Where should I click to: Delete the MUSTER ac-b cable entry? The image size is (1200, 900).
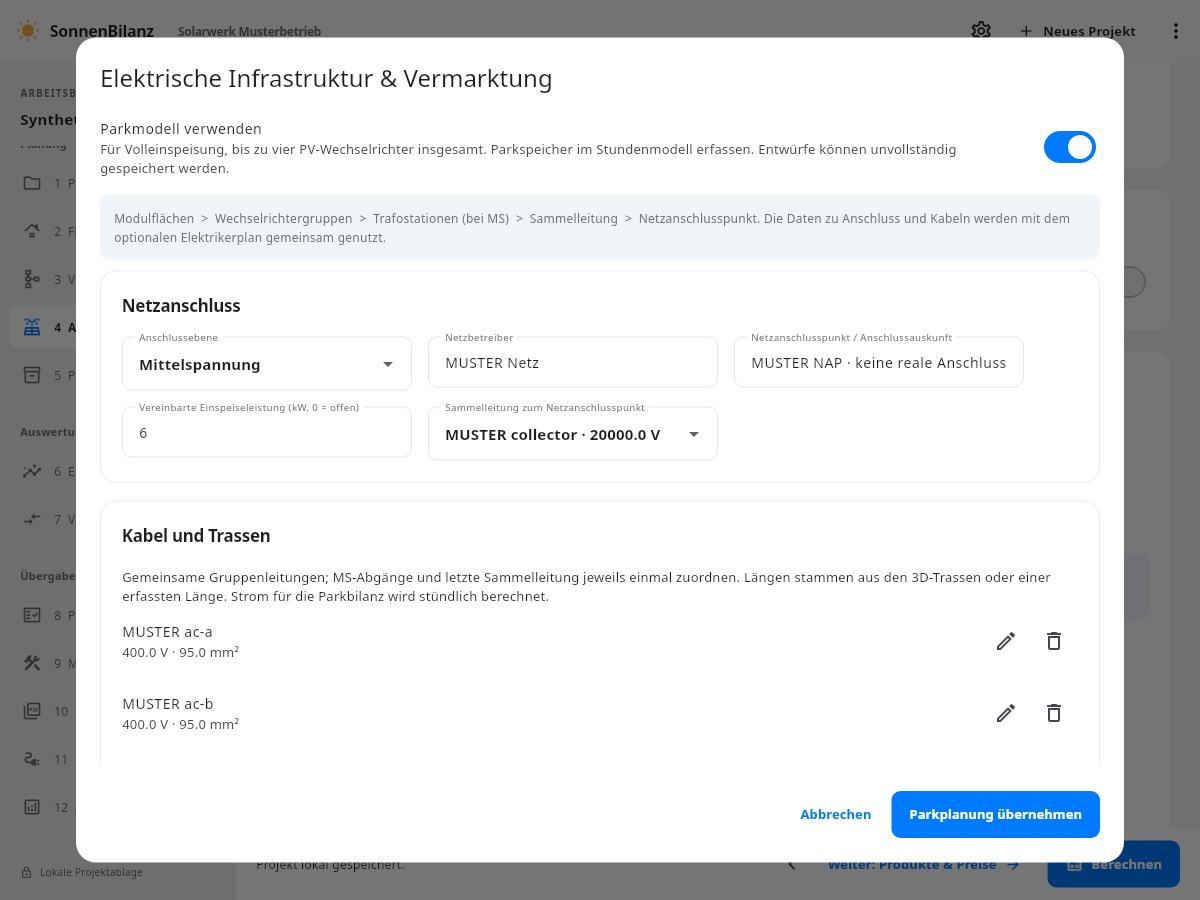click(1054, 713)
